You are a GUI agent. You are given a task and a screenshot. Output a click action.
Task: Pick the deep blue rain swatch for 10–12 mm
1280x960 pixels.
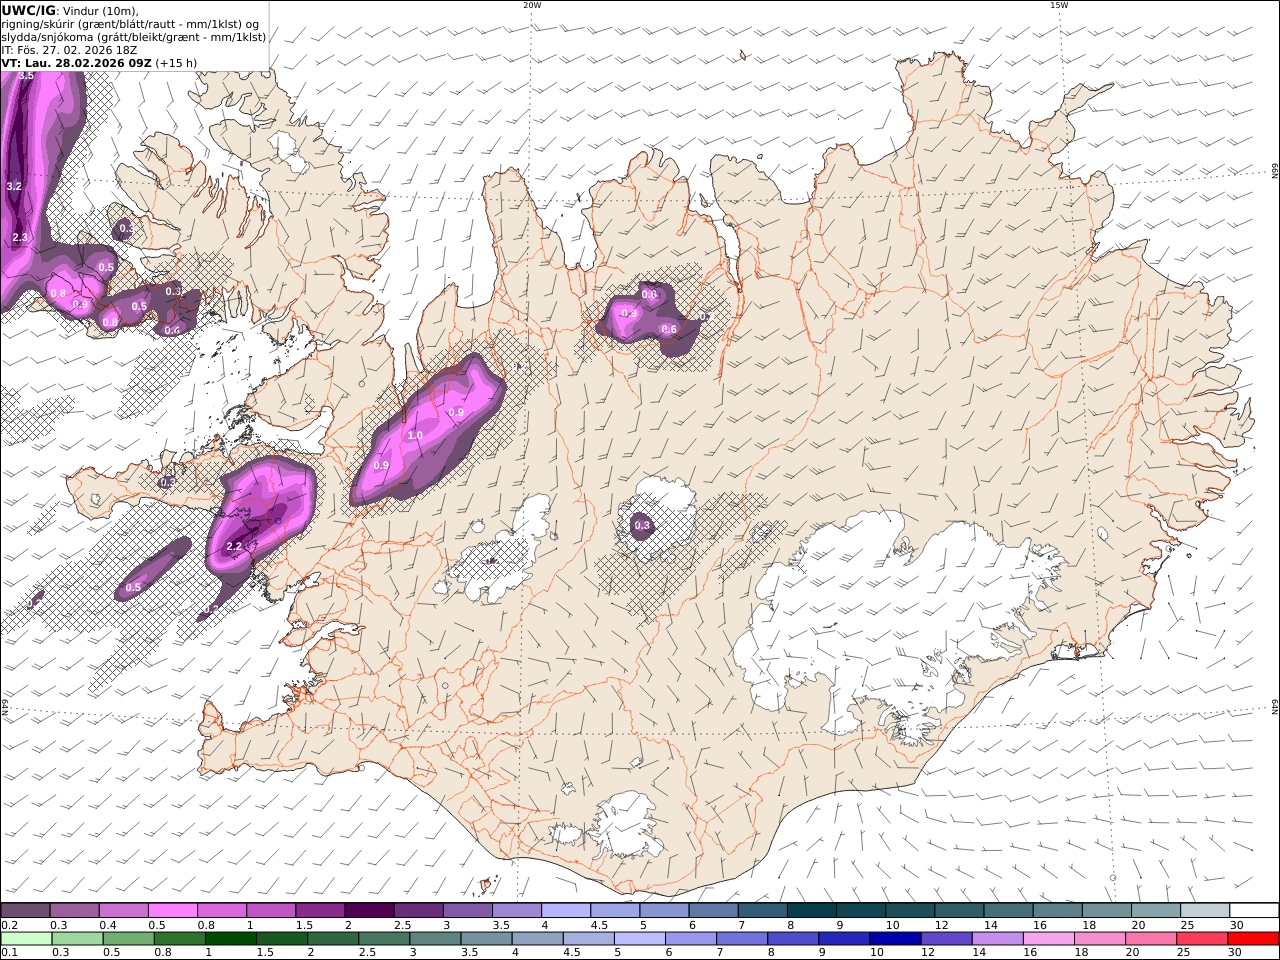[895, 939]
